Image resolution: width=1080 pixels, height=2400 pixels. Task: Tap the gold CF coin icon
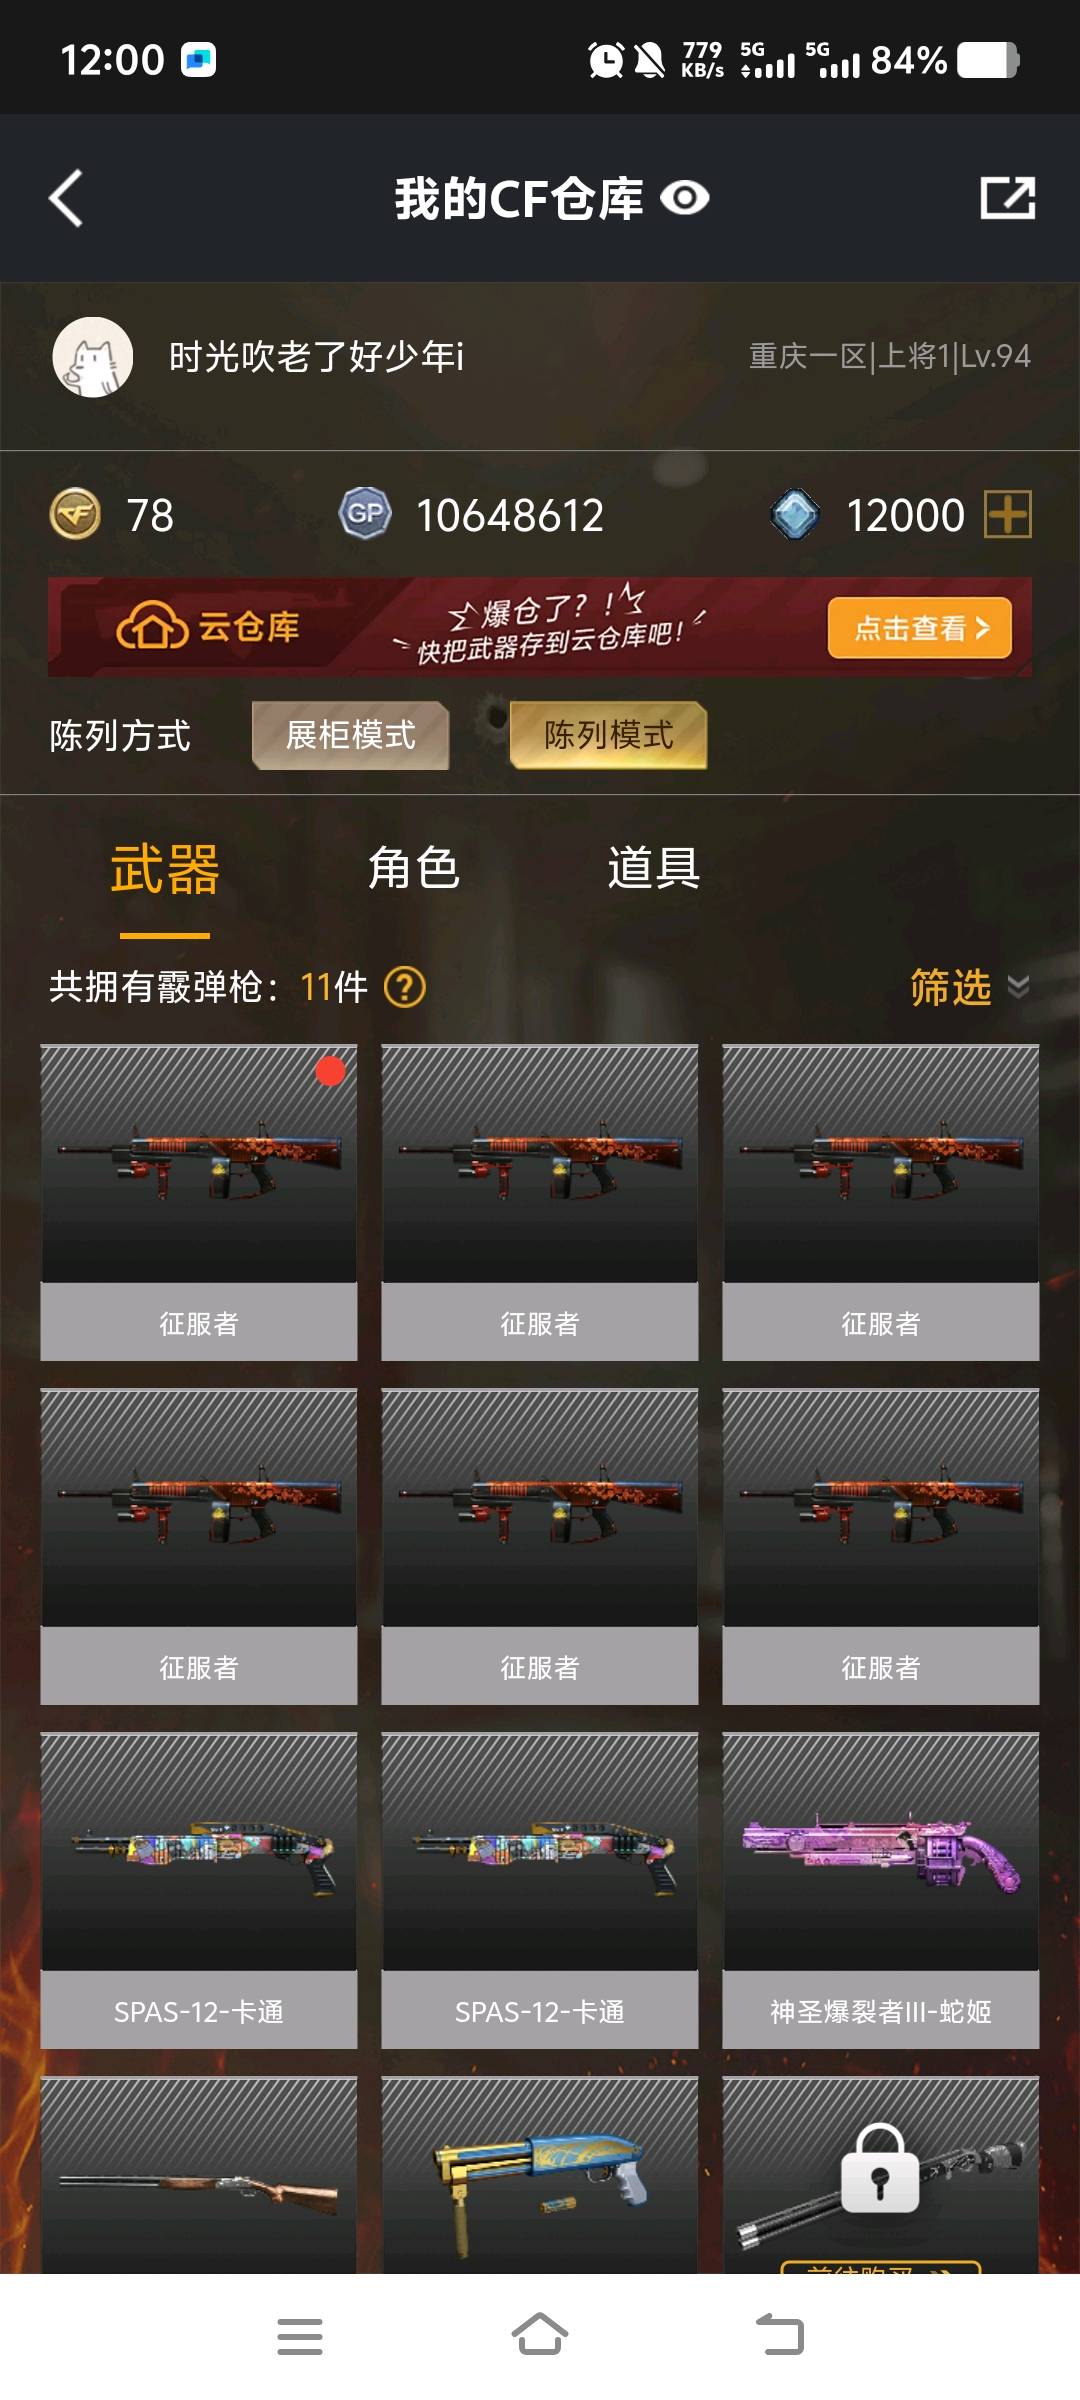(75, 515)
